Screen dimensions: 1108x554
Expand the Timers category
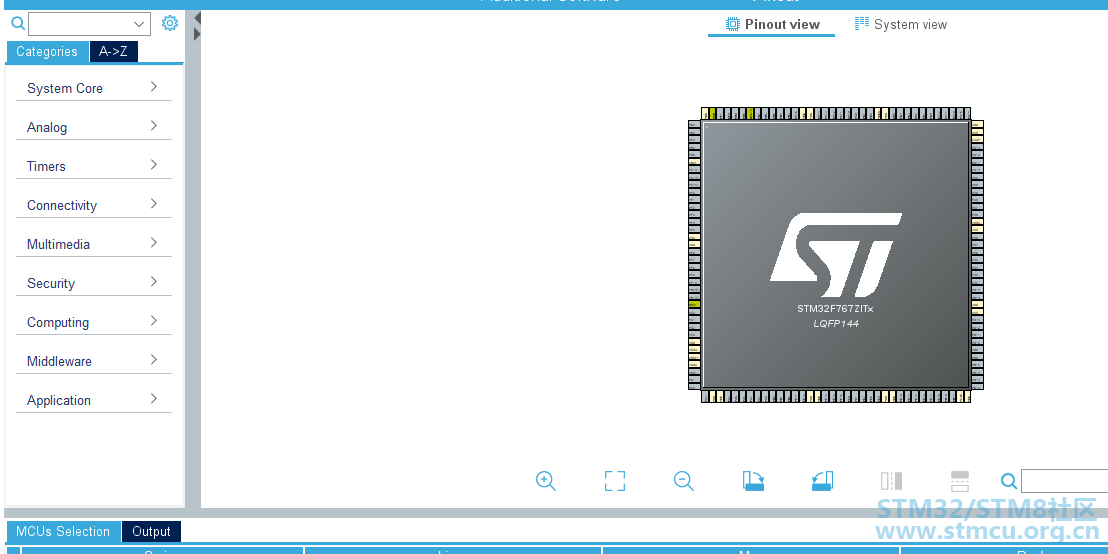pos(93,166)
